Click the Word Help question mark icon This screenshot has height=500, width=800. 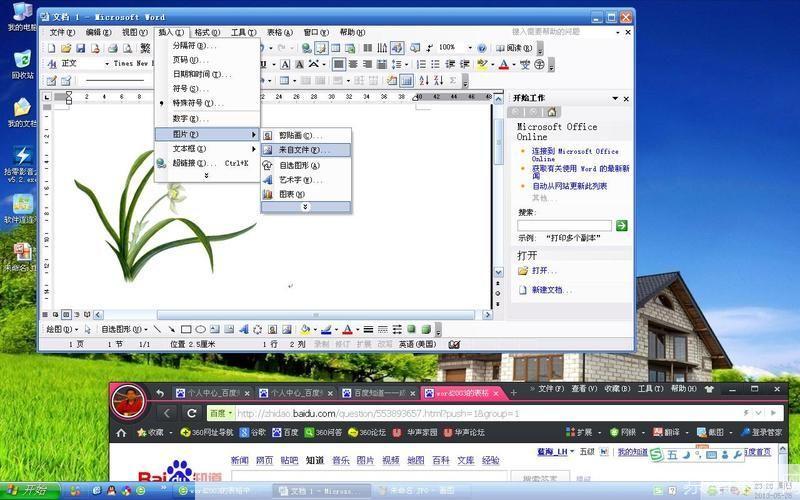click(482, 48)
